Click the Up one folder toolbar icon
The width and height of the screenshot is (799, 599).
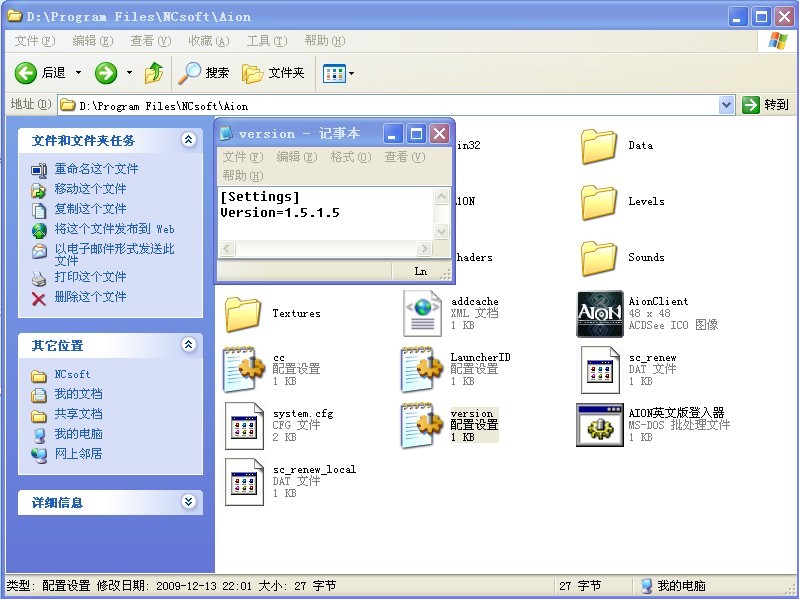tap(154, 73)
